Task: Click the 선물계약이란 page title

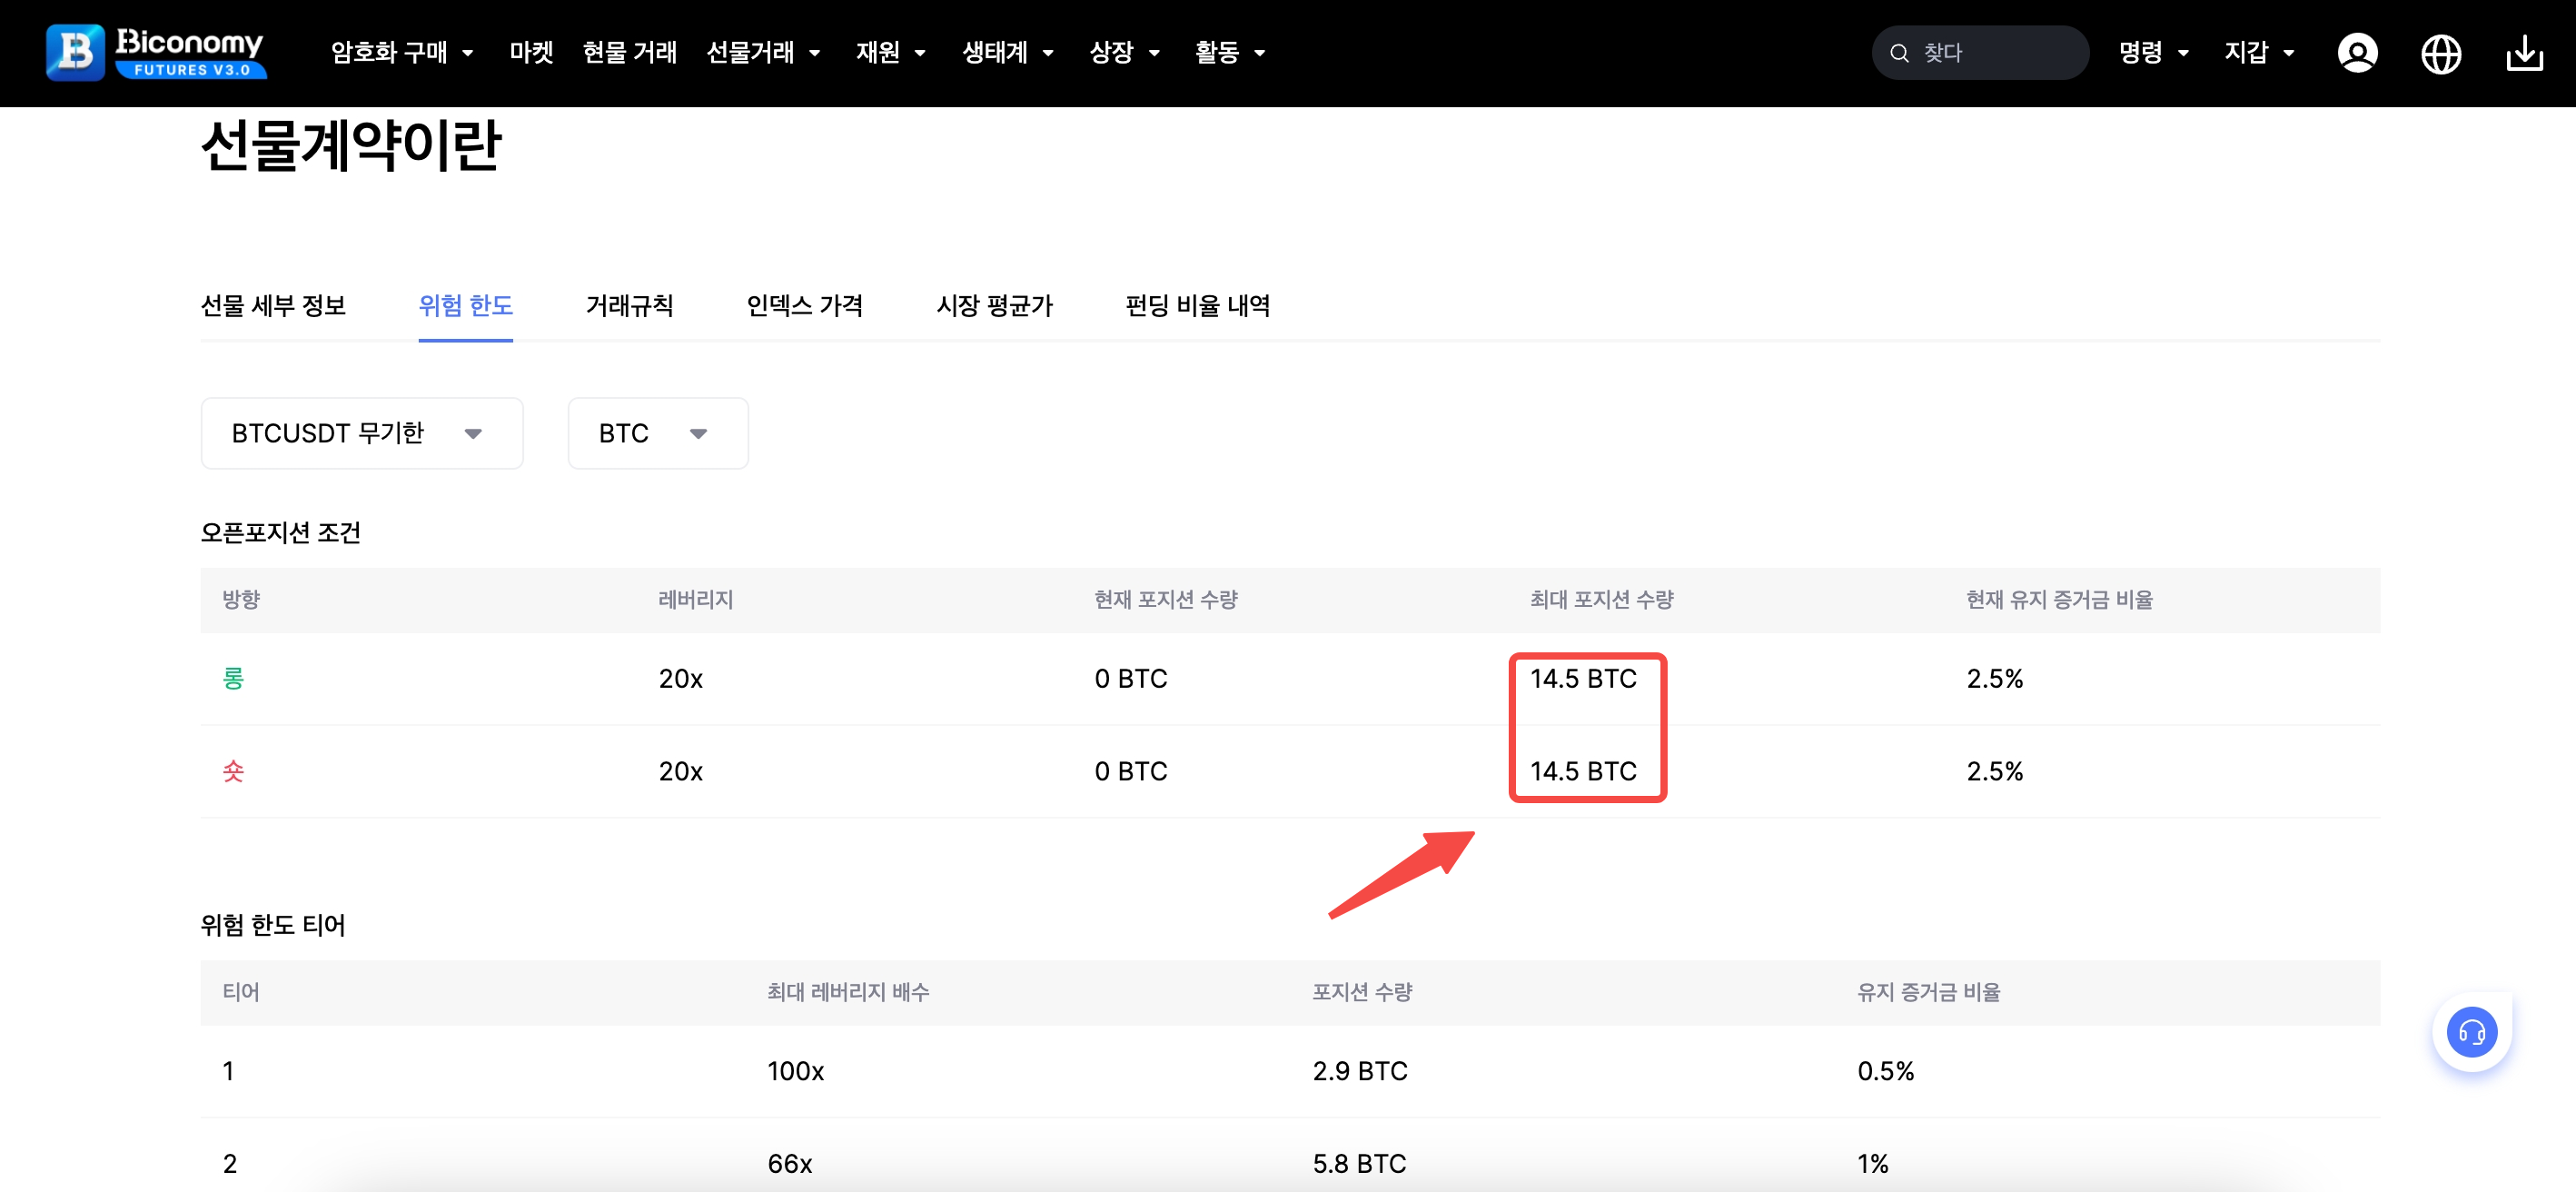Action: click(x=350, y=146)
